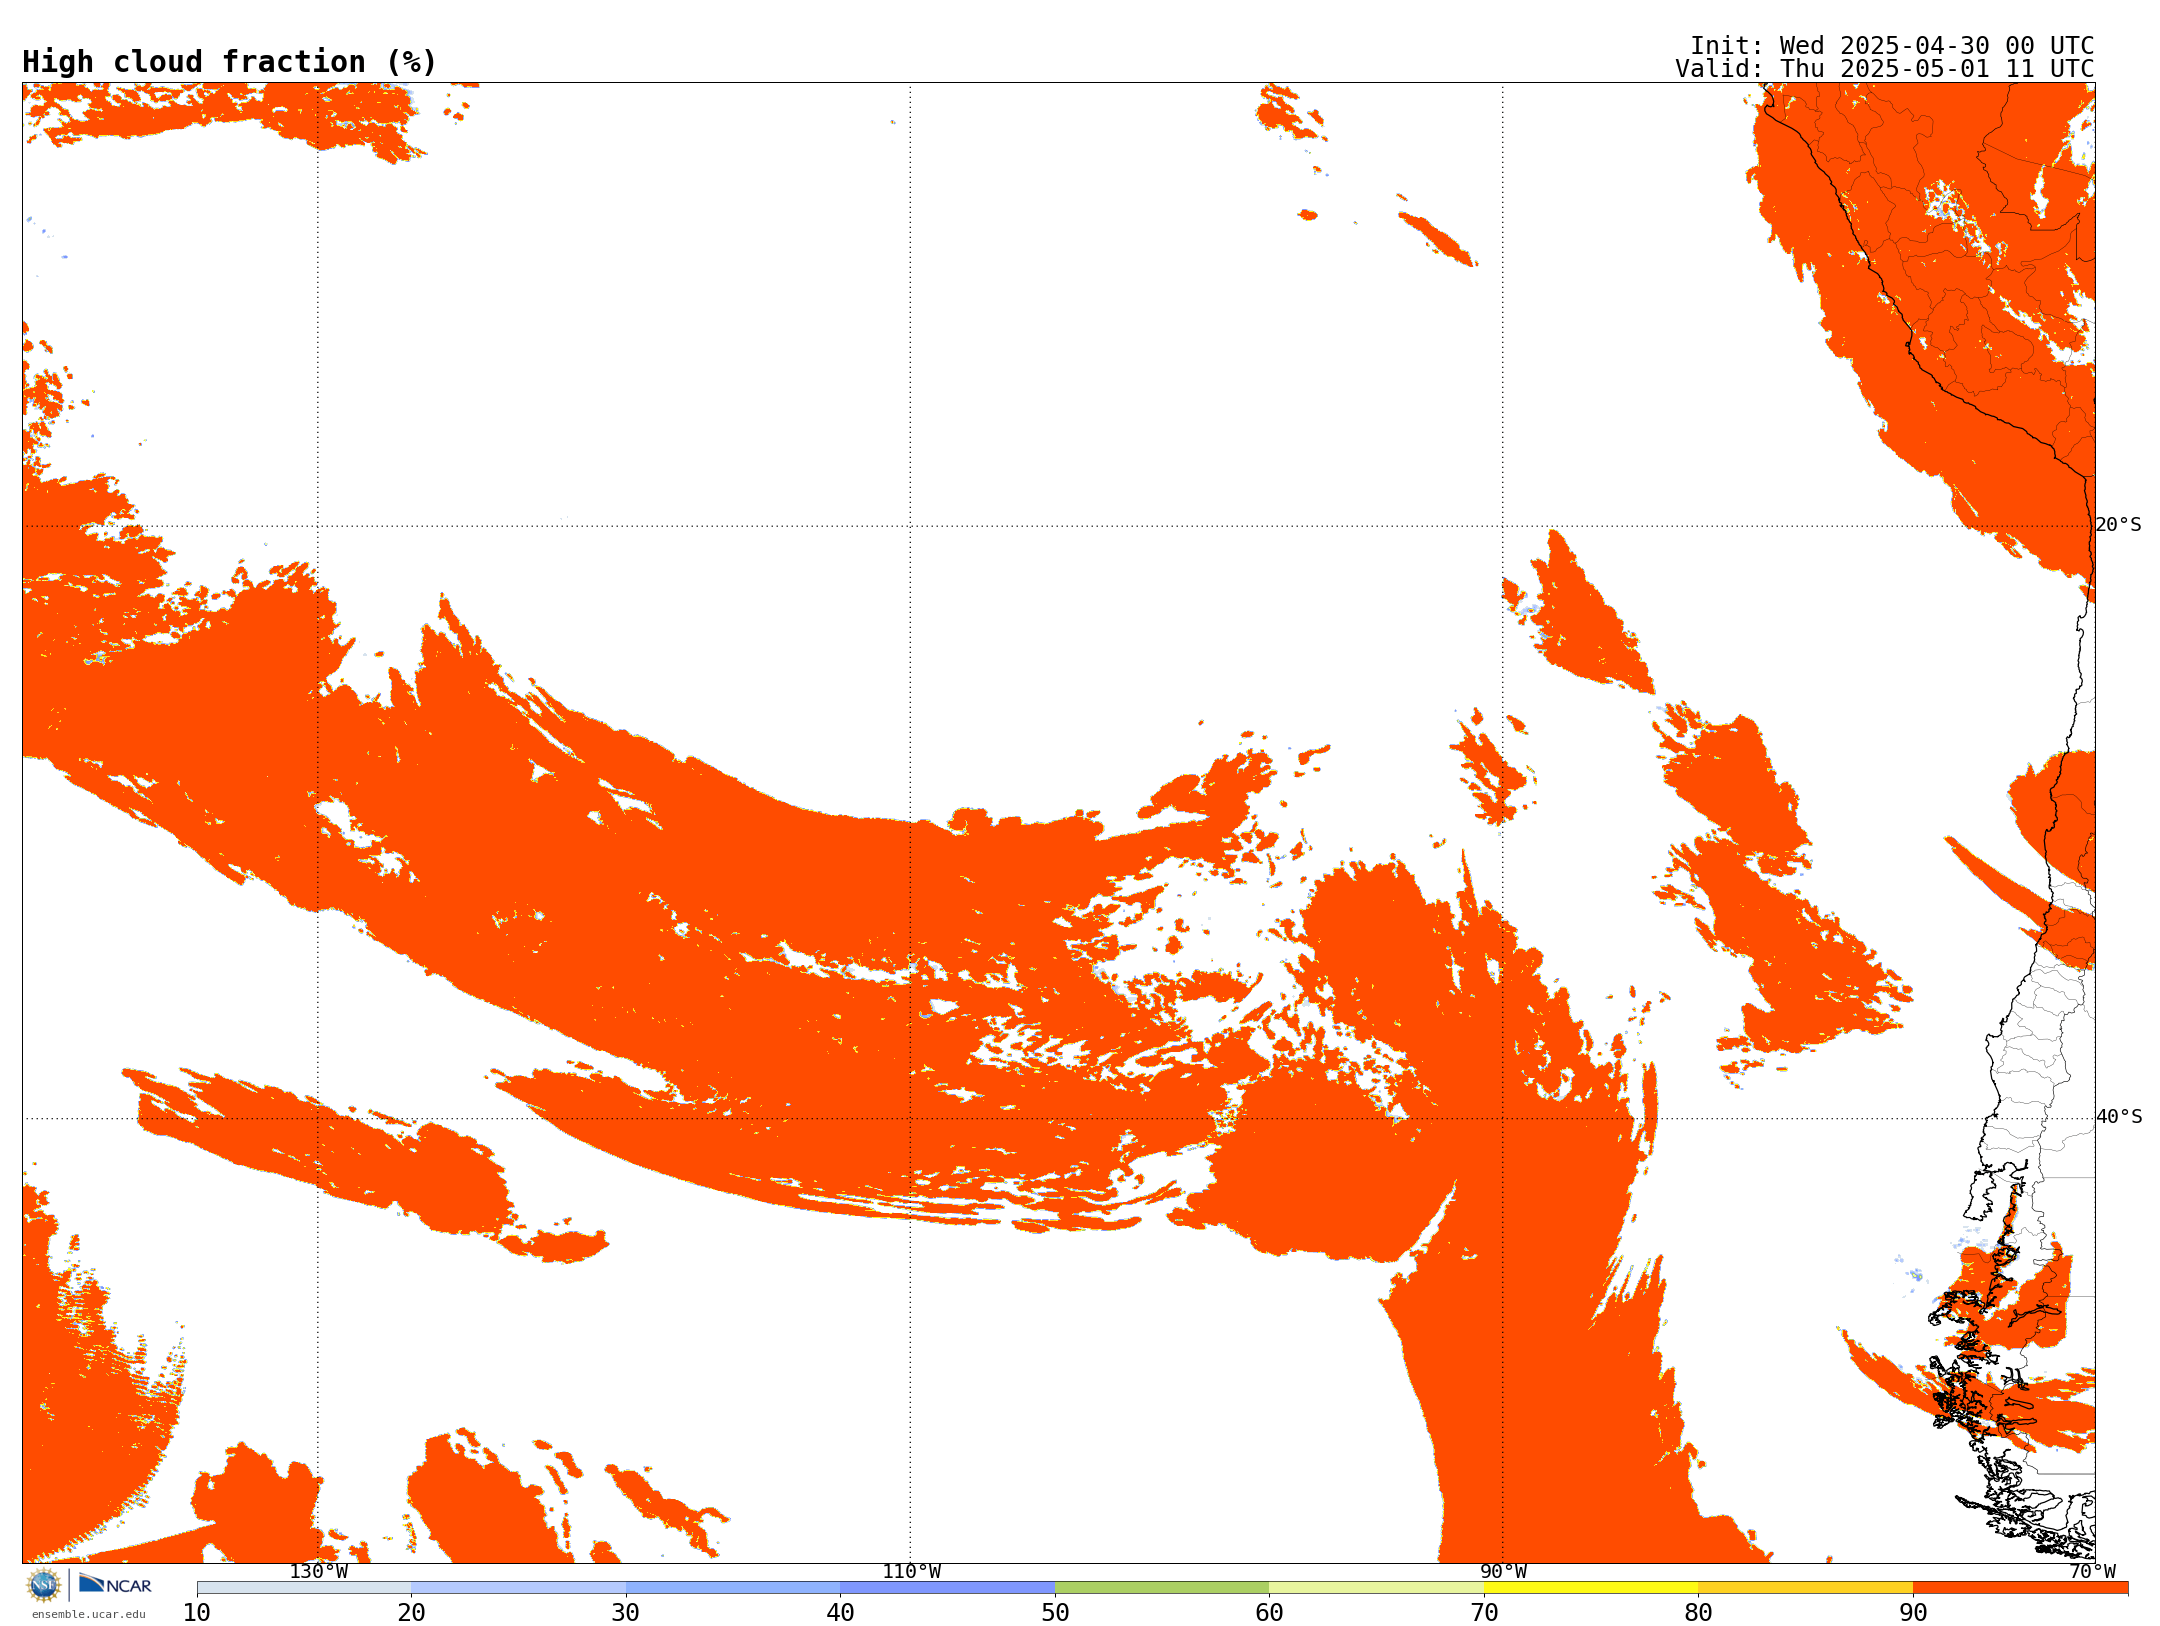This screenshot has height=1626, width=2160.
Task: Click the 70°W longitude label
Action: click(2092, 1571)
